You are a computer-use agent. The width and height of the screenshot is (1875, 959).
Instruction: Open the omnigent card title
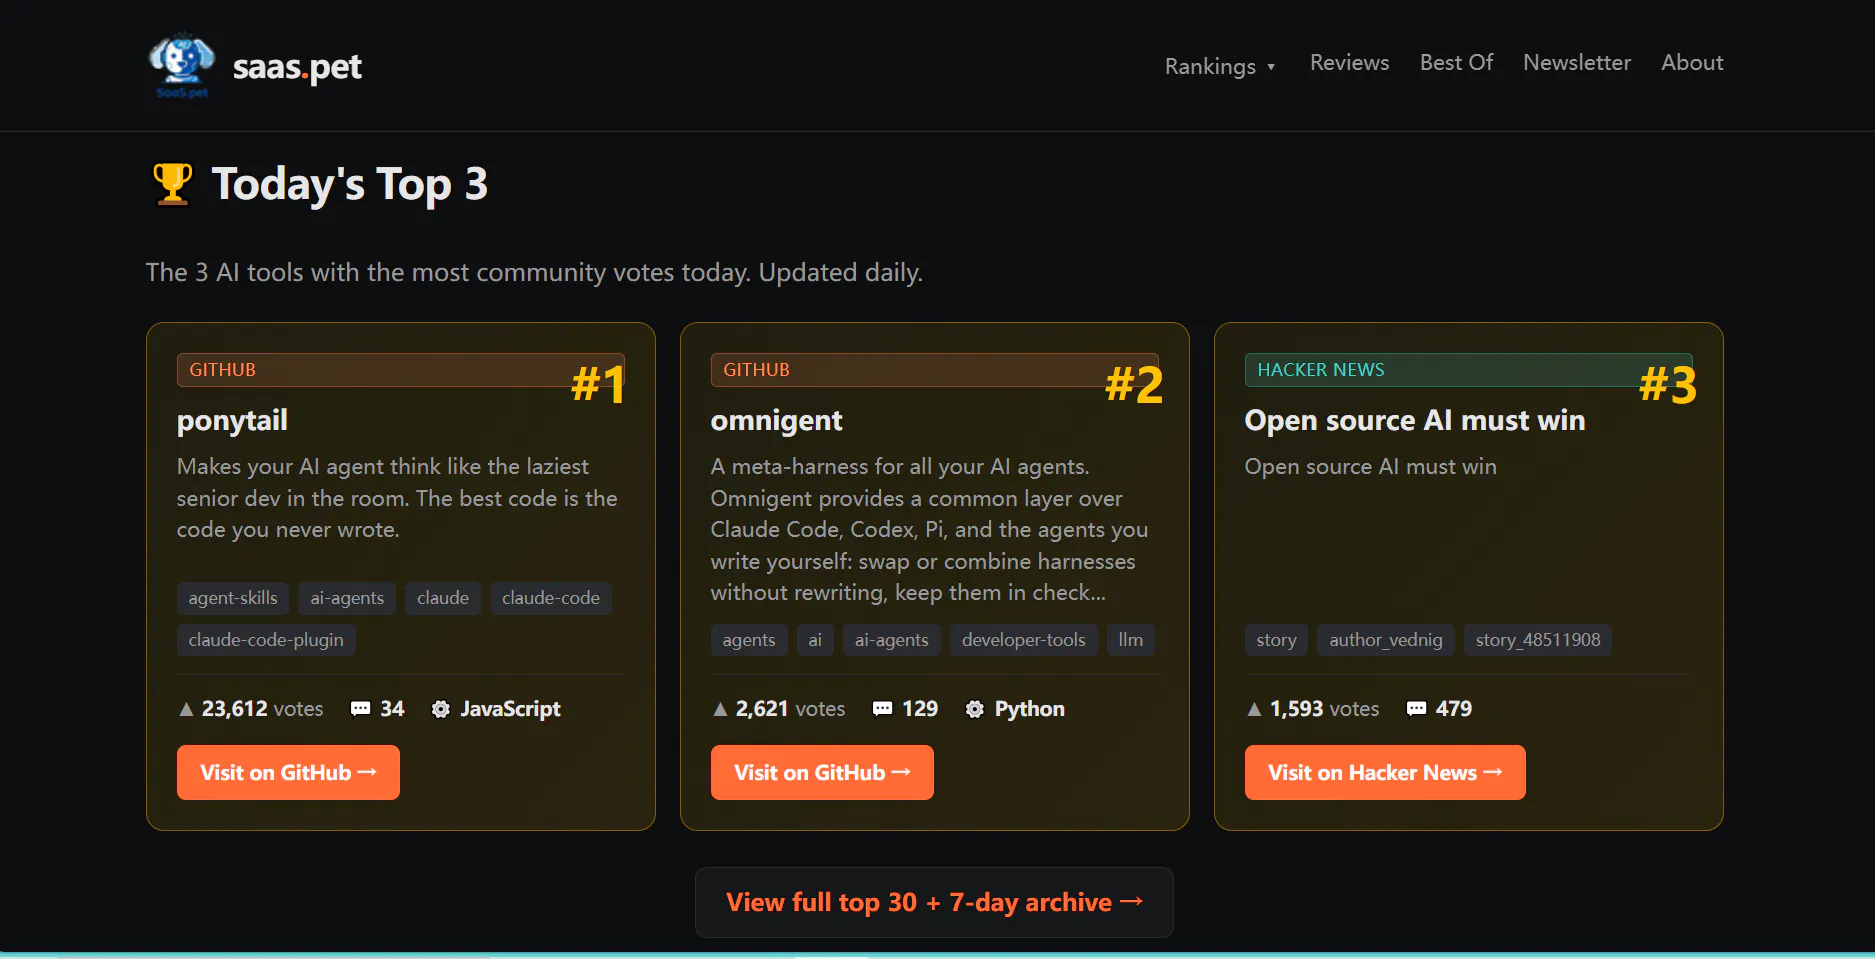[x=777, y=421]
